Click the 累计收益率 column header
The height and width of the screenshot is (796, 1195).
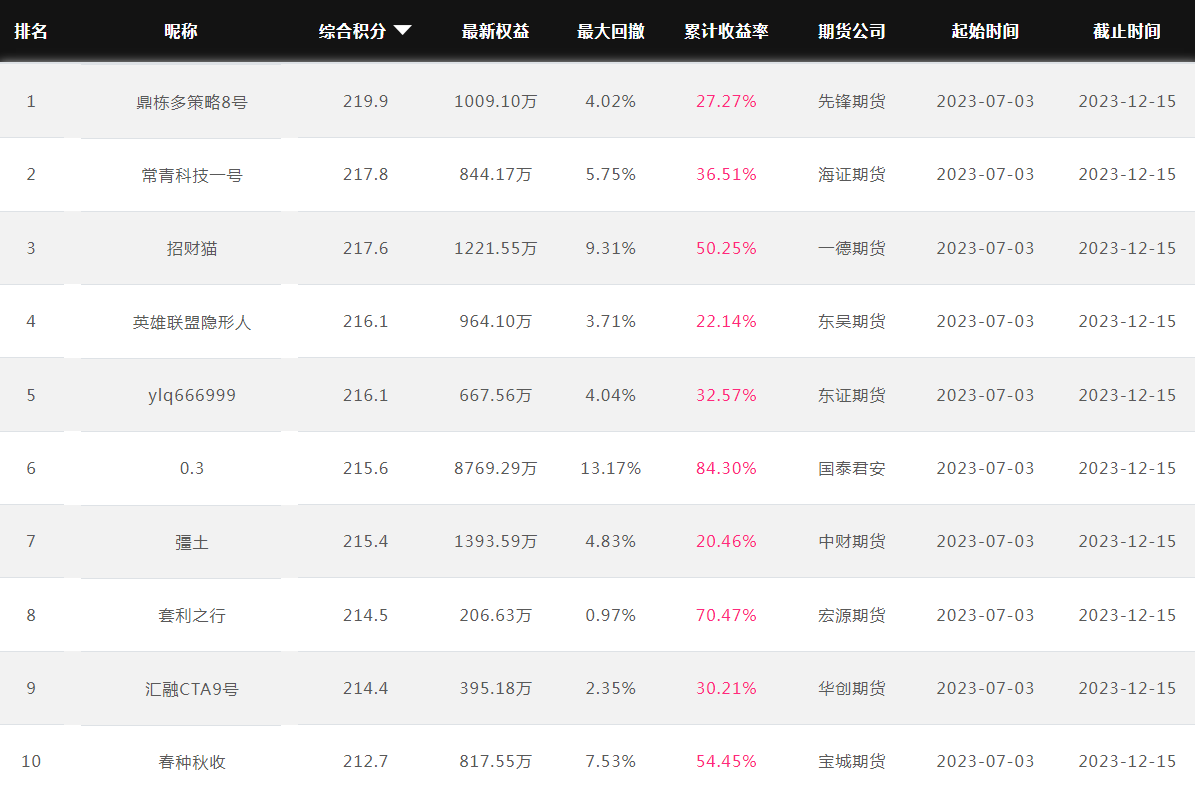726,31
